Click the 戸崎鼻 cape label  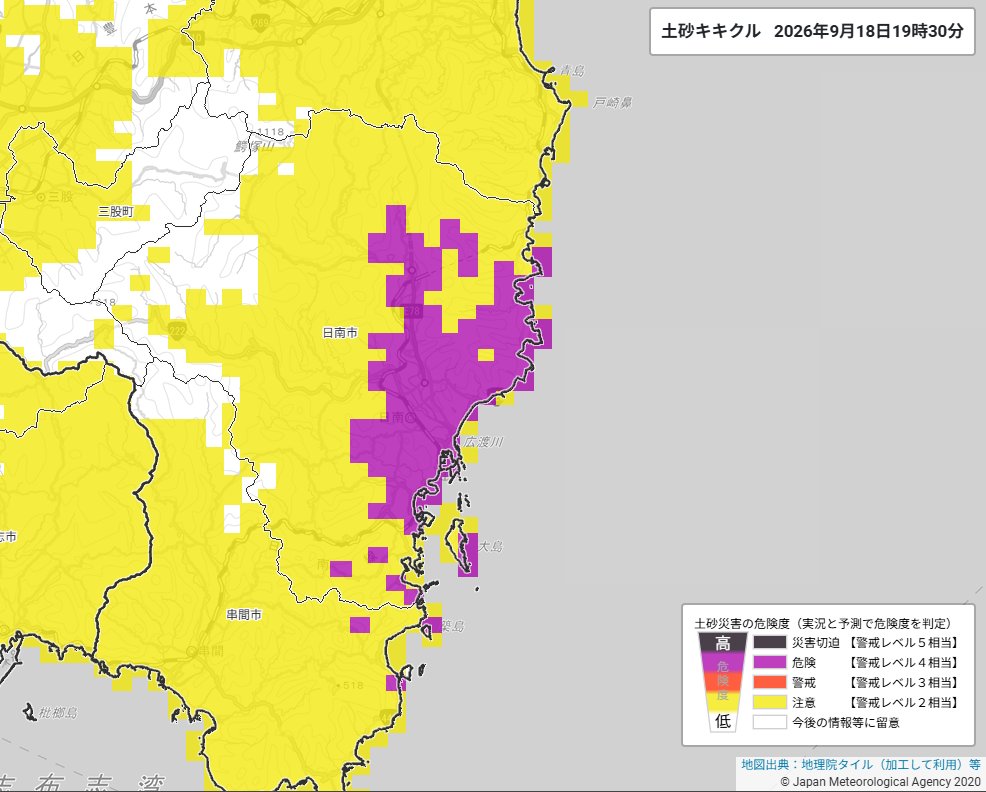pos(612,102)
